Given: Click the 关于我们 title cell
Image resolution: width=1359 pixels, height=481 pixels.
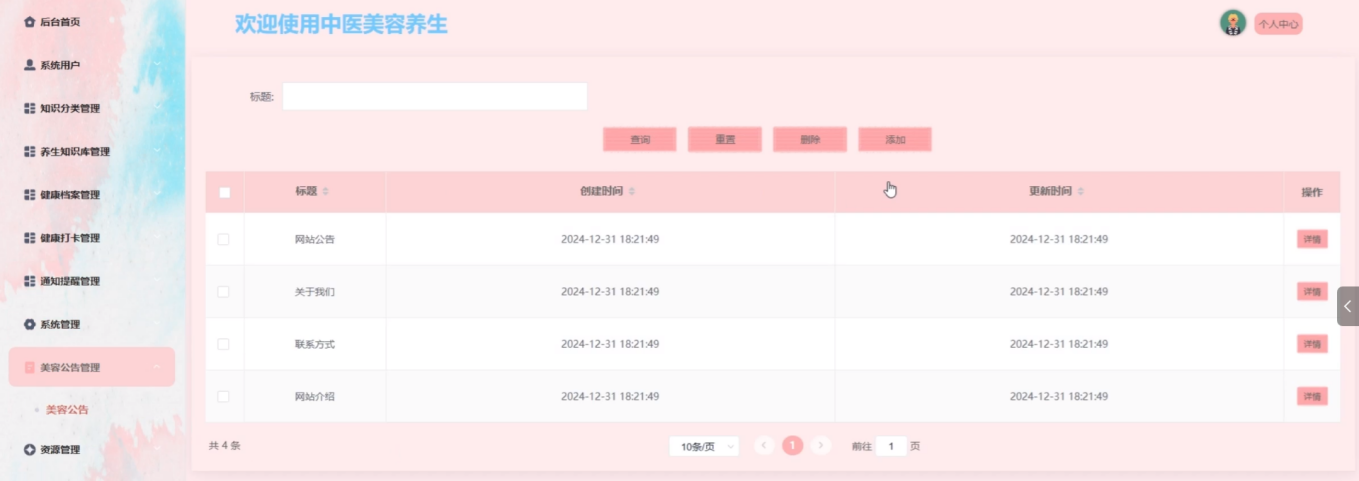Looking at the screenshot, I should pos(315,292).
